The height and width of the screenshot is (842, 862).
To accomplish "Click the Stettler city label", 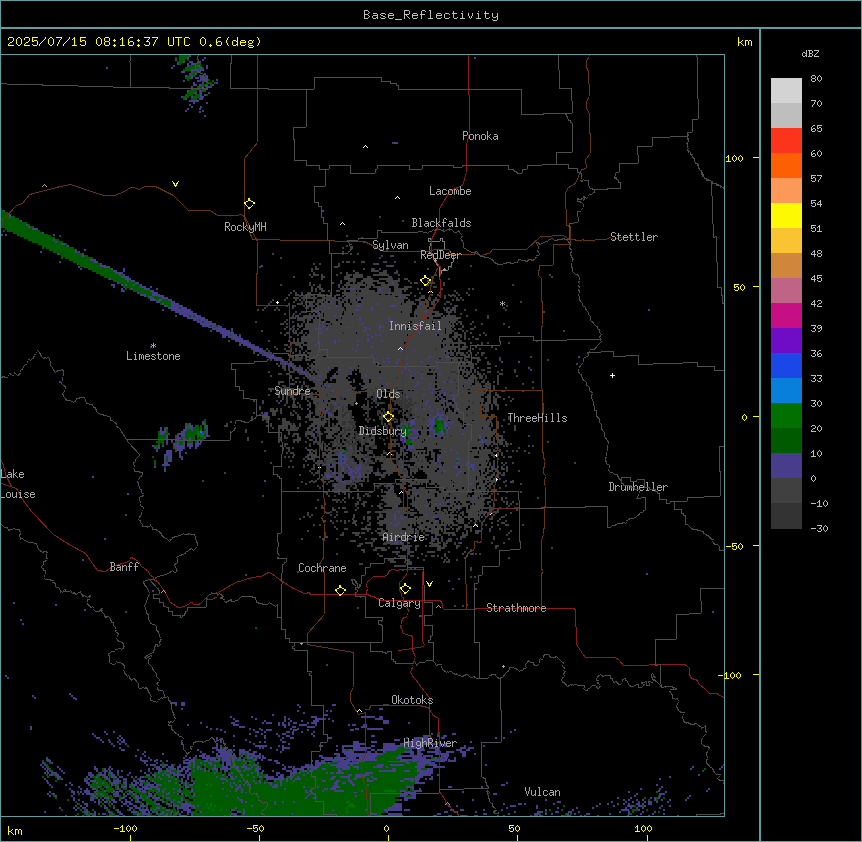I will click(x=634, y=237).
